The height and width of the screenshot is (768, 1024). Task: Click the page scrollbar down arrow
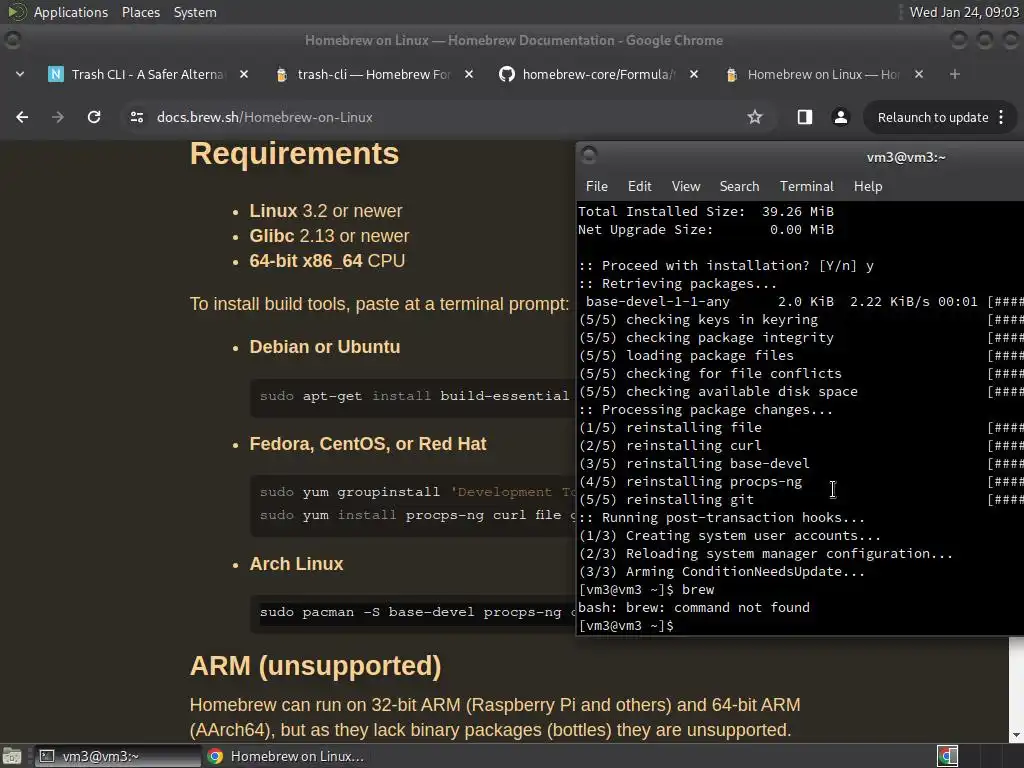(x=1016, y=735)
